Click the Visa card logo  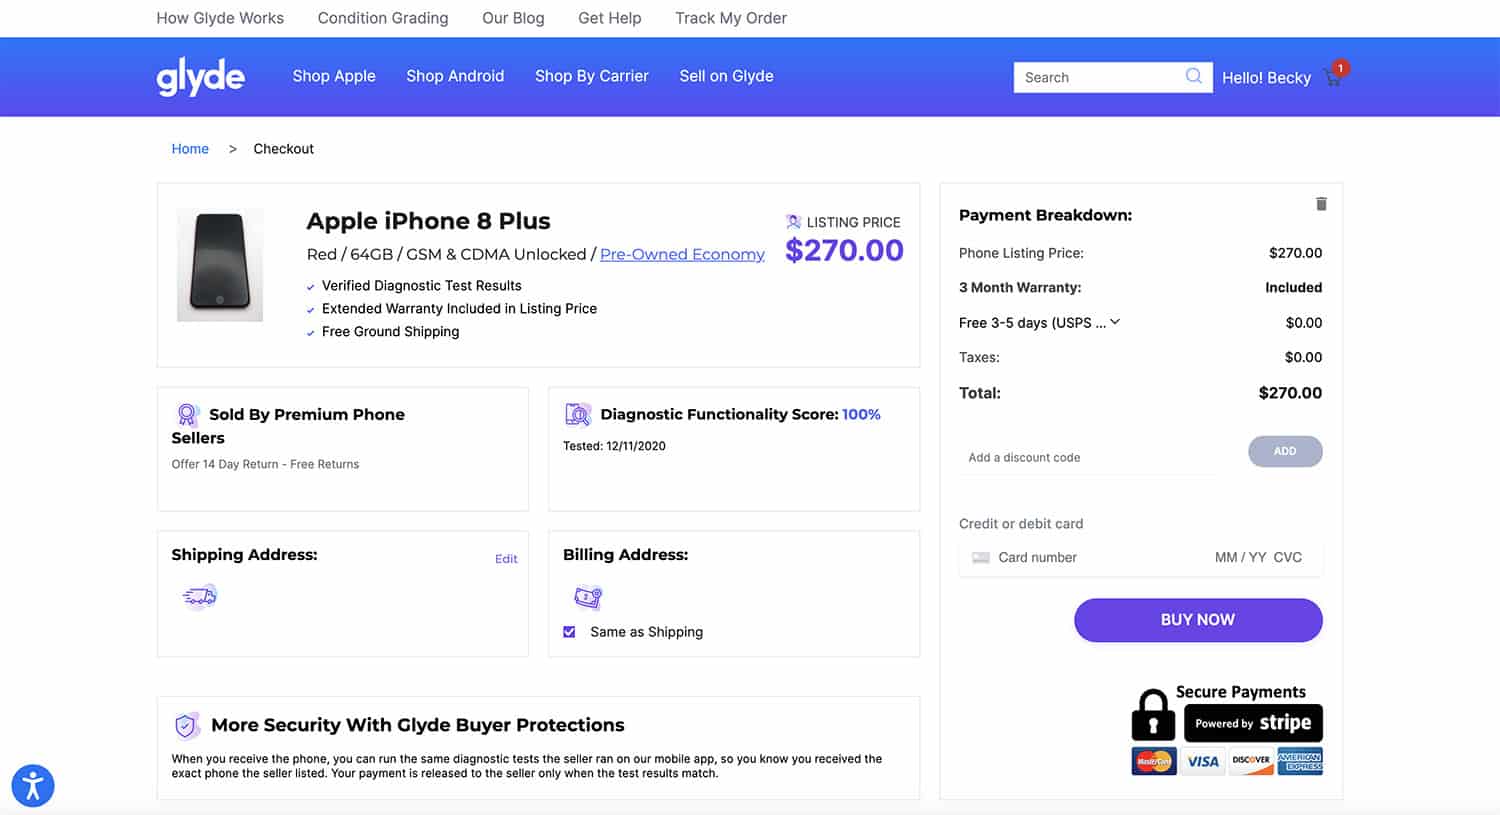point(1202,761)
